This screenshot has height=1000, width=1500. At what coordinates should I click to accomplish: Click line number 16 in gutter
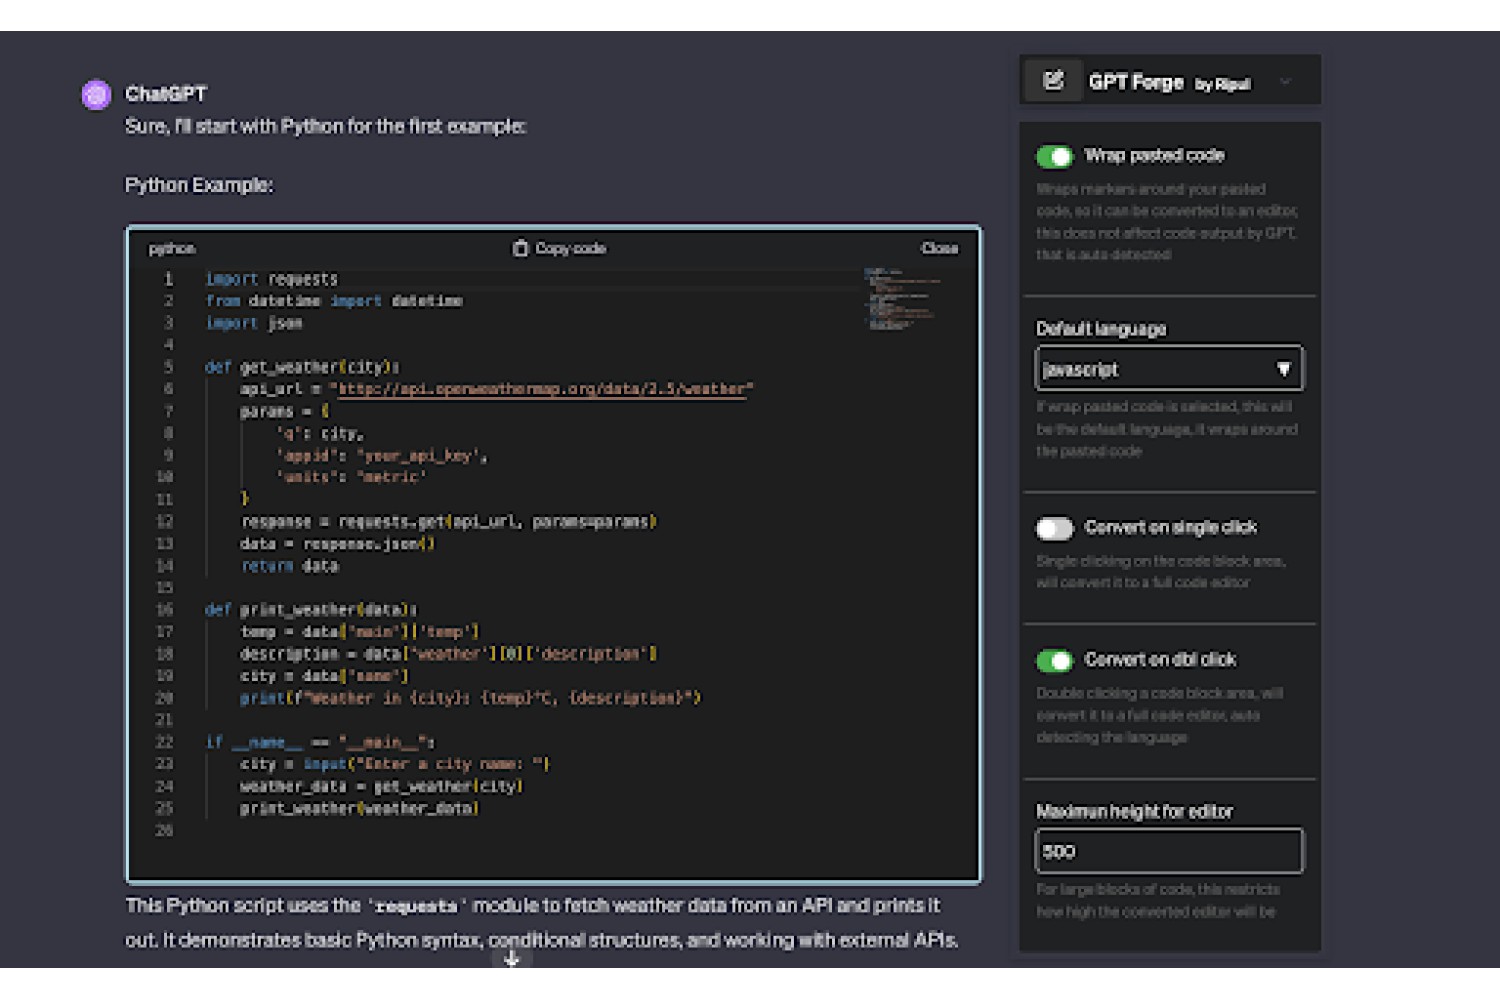(x=165, y=609)
